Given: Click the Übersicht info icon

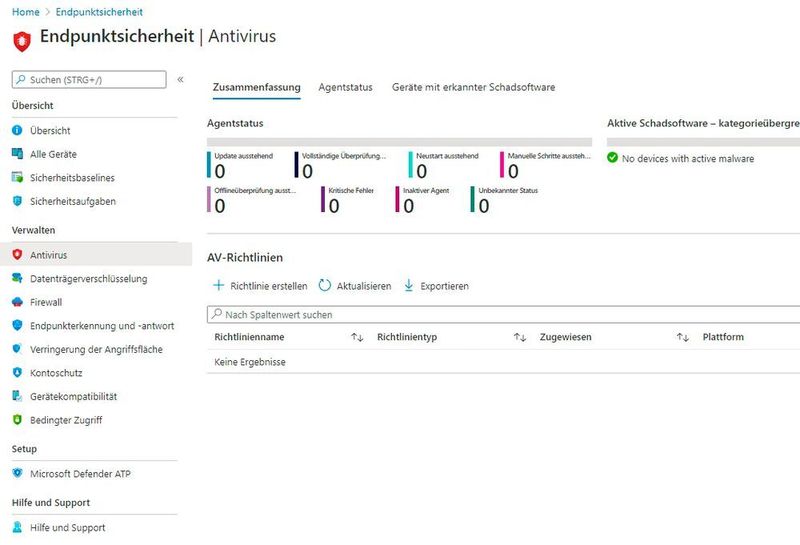Looking at the screenshot, I should coord(17,130).
